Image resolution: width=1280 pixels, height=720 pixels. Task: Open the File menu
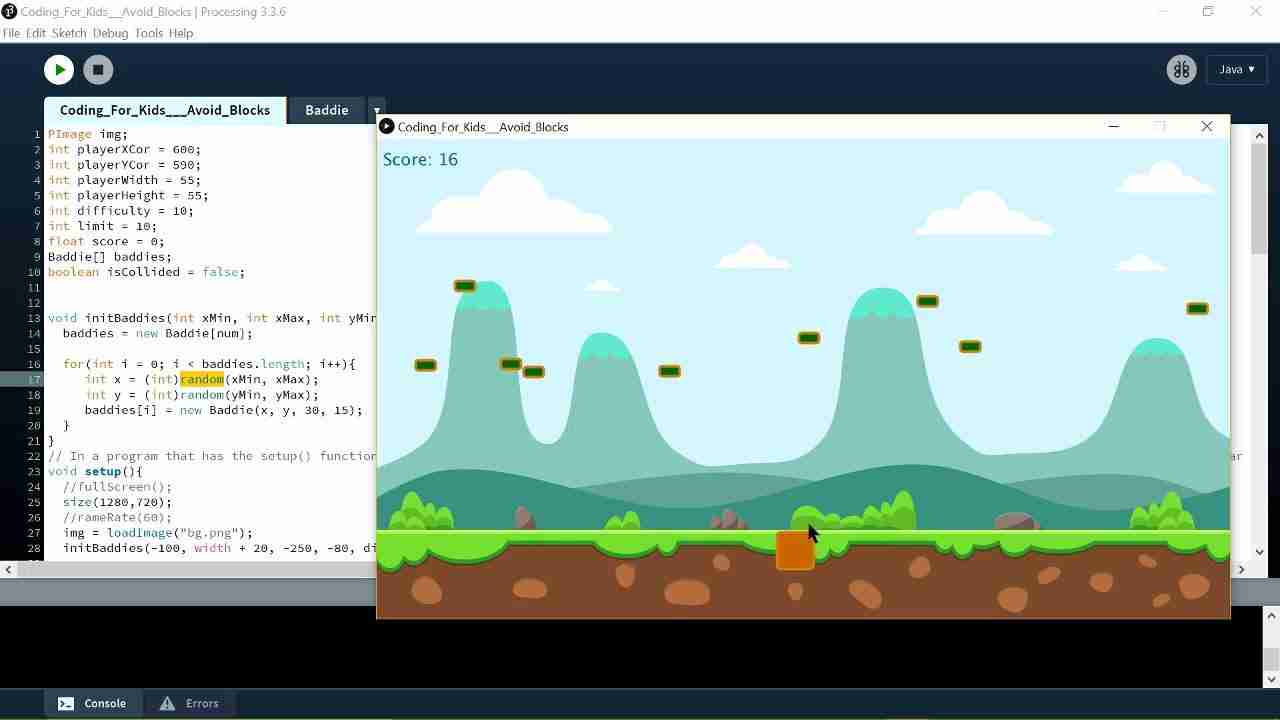(11, 33)
